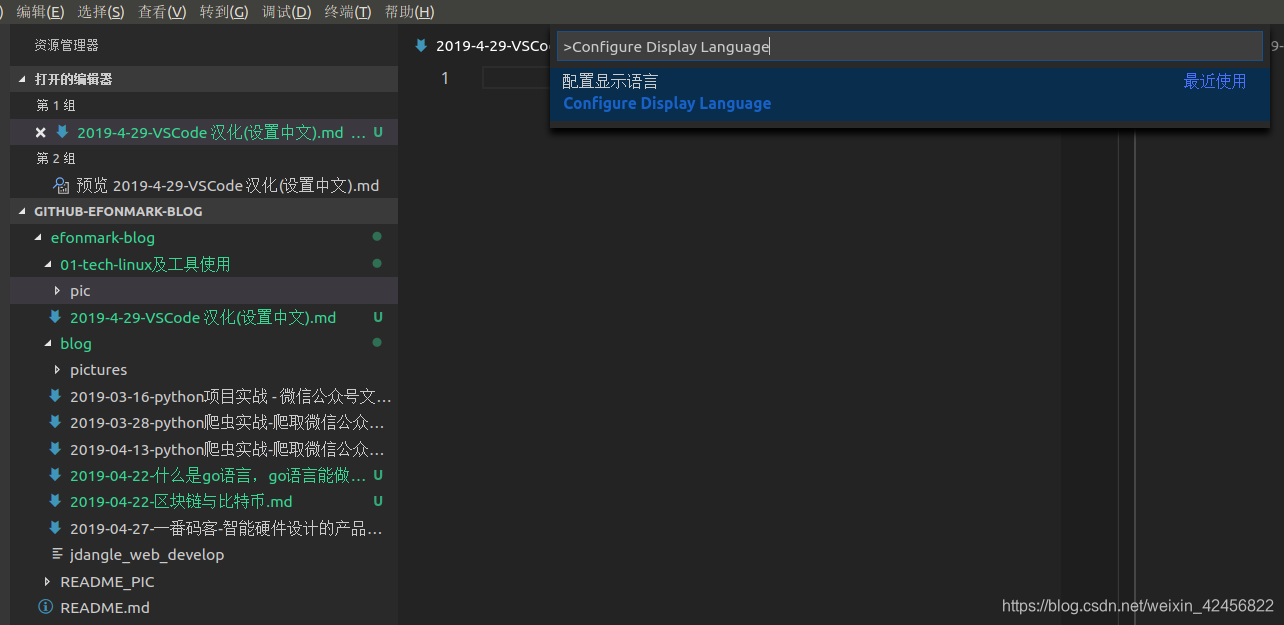Open the 转到(G) menu
This screenshot has width=1284, height=625.
[224, 12]
